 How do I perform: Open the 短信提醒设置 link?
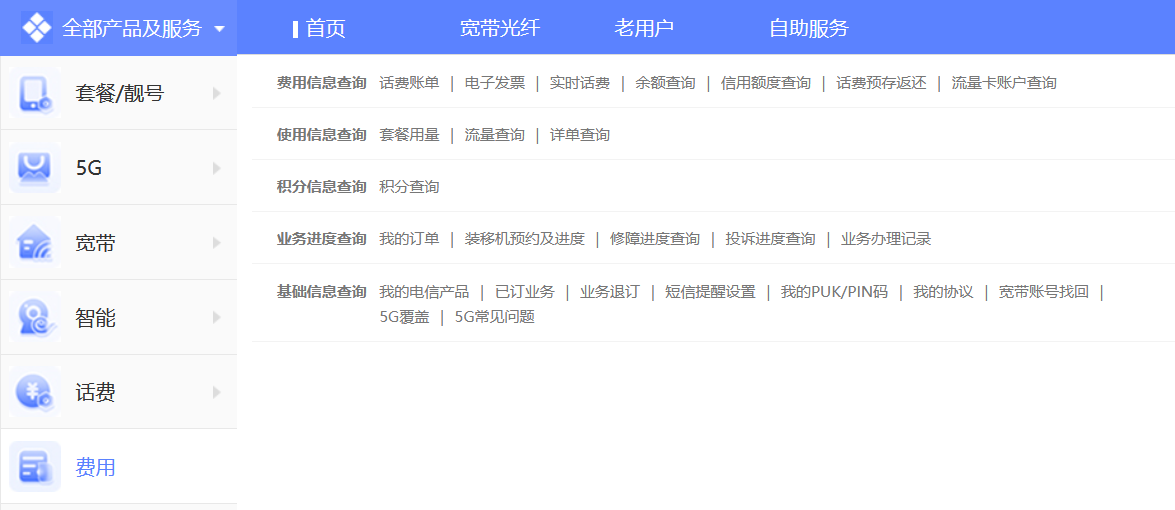(710, 291)
